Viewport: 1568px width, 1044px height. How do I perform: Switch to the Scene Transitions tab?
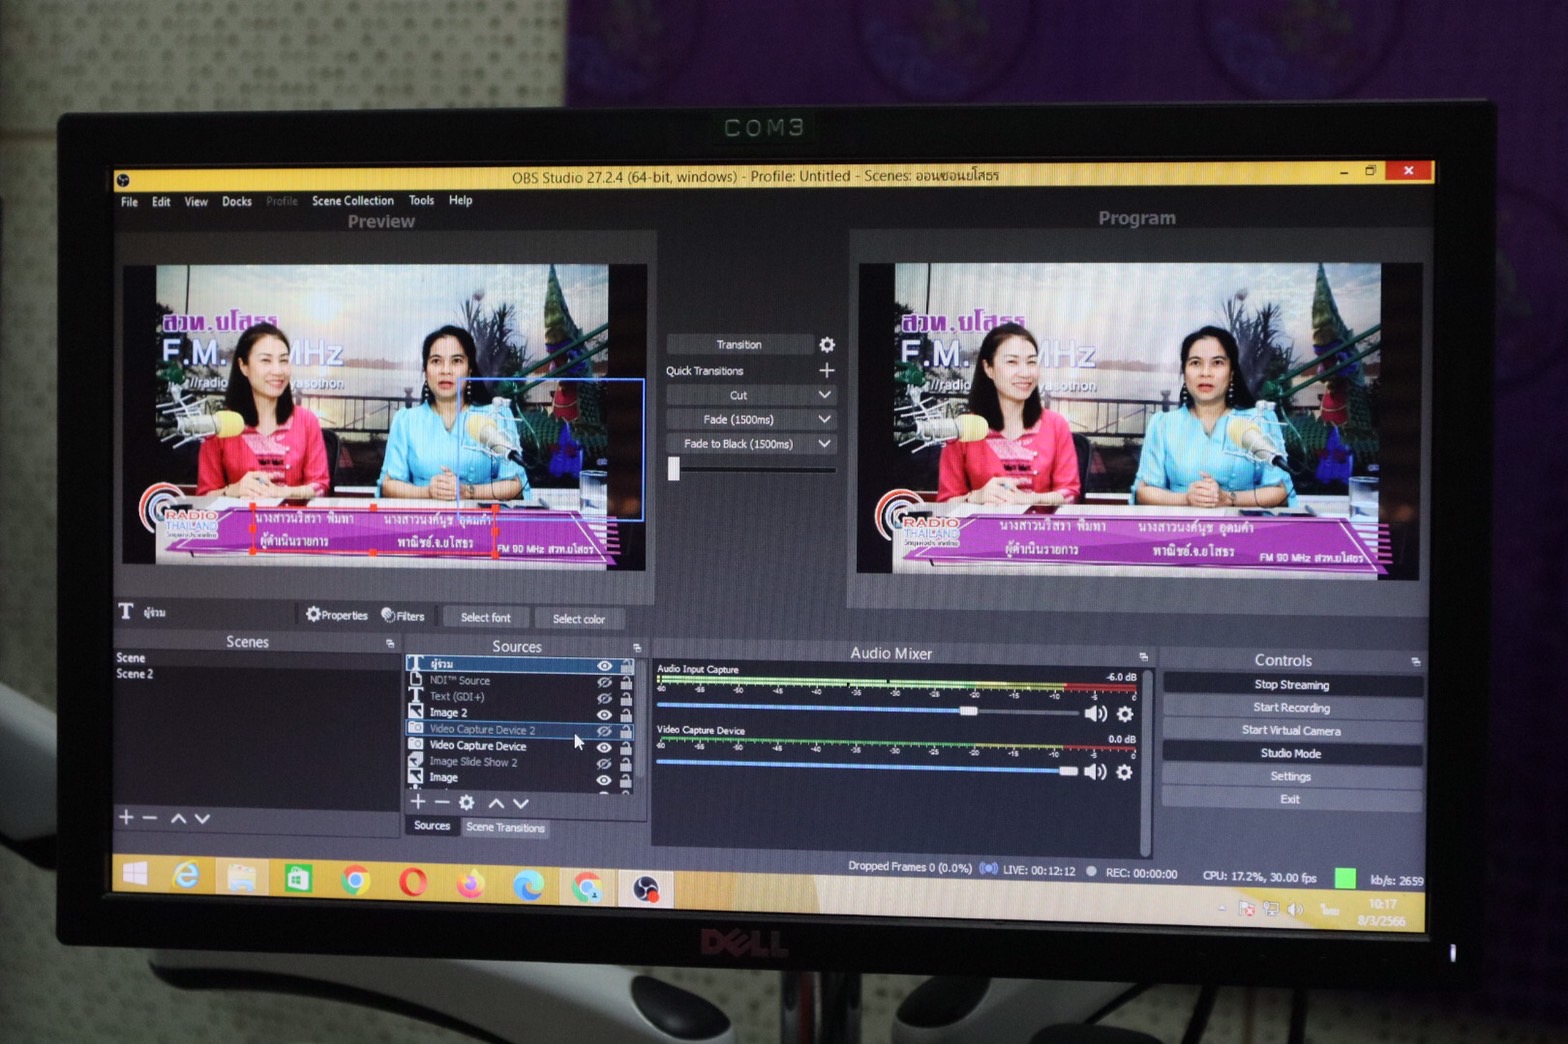coord(505,828)
